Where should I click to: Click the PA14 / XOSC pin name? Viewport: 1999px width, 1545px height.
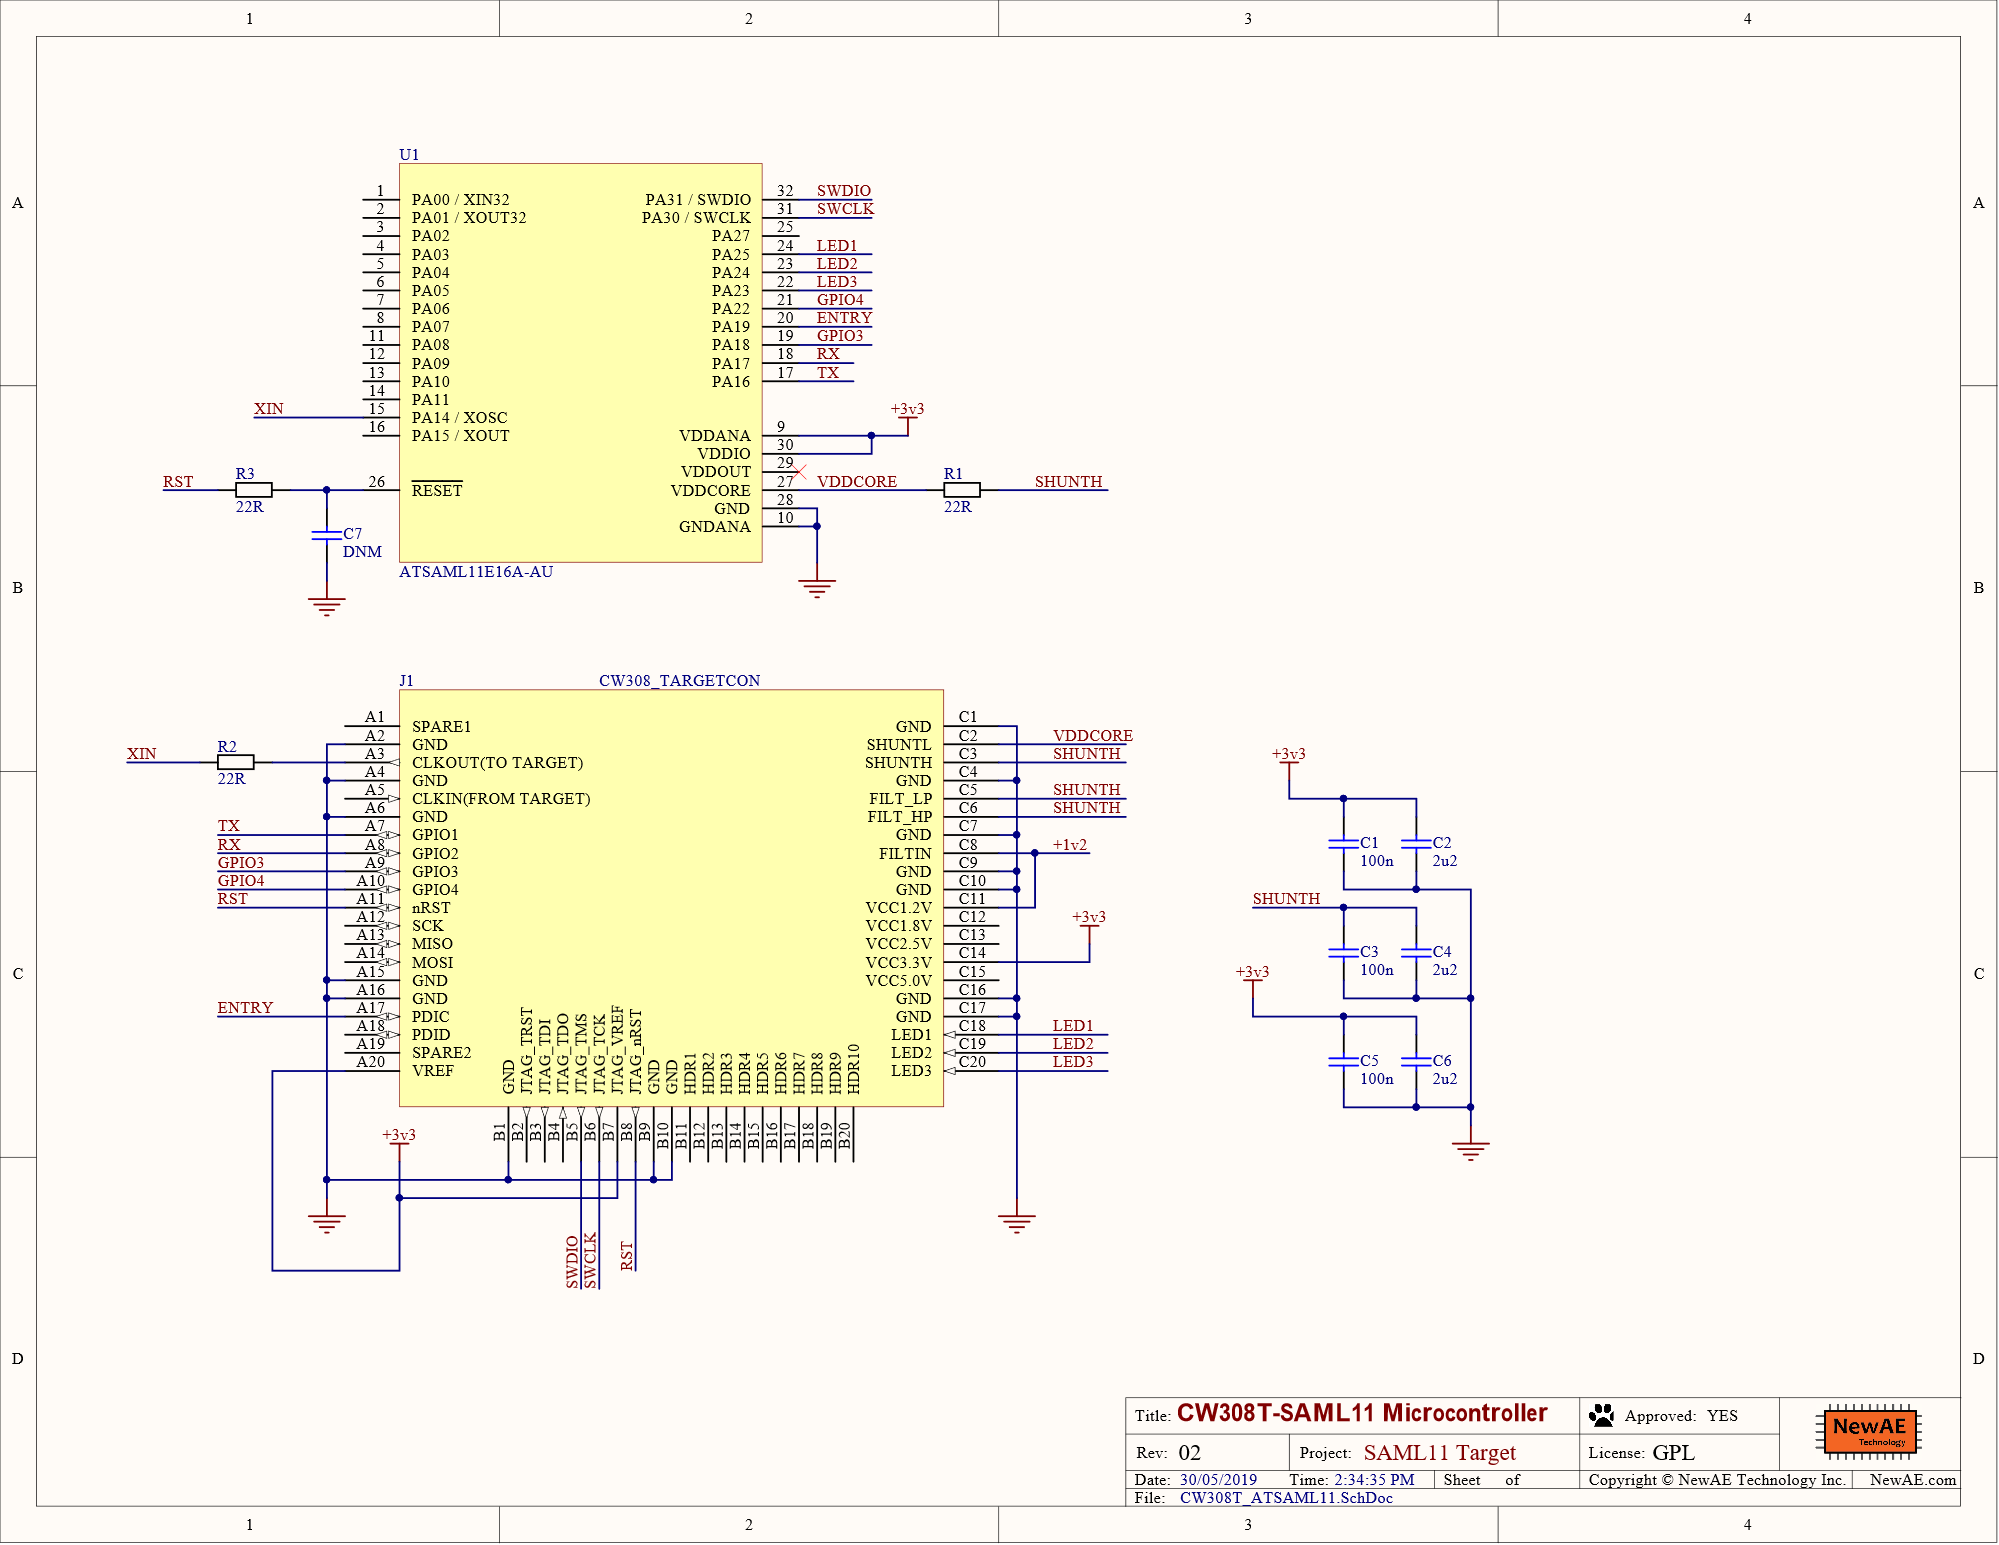click(x=459, y=417)
